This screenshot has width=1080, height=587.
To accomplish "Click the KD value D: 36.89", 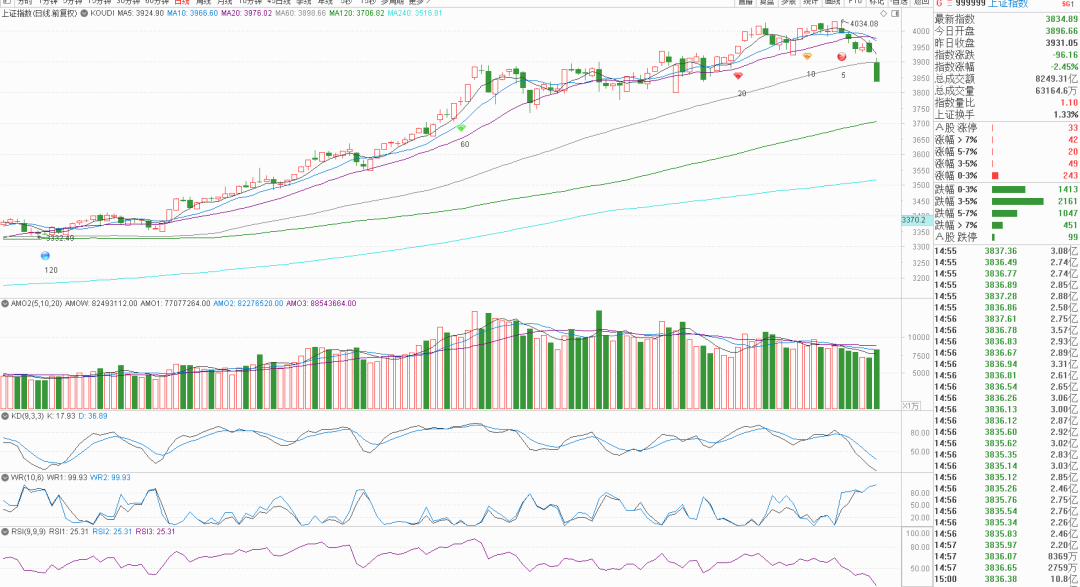I will pos(93,416).
